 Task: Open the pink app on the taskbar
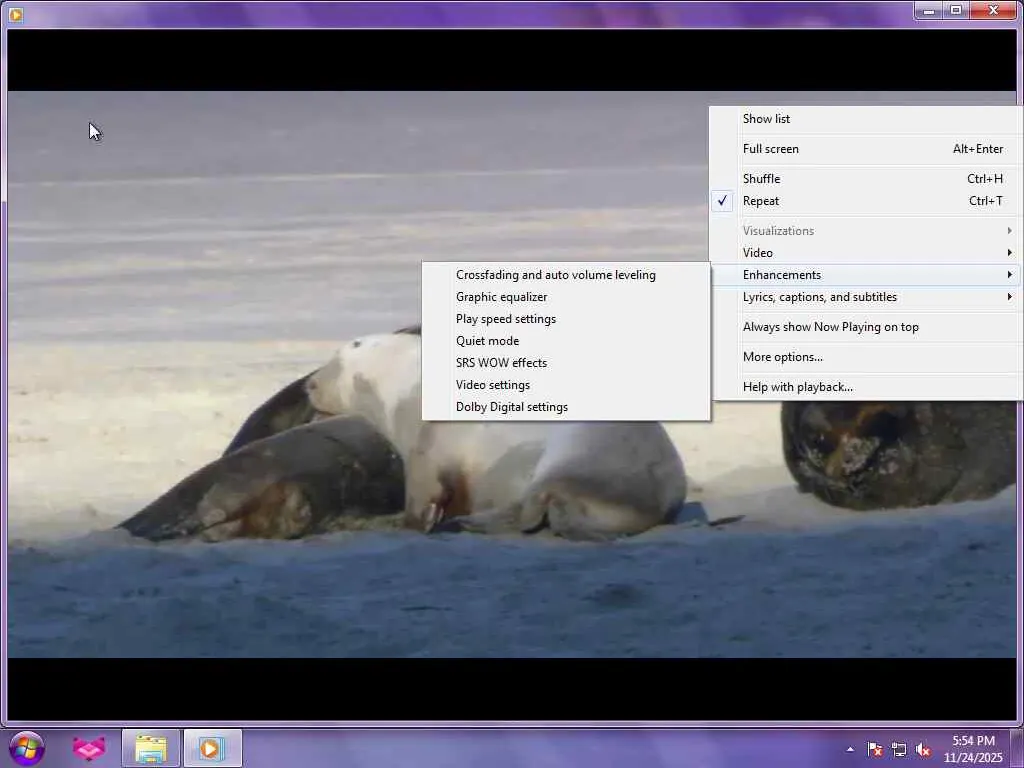pyautogui.click(x=89, y=748)
